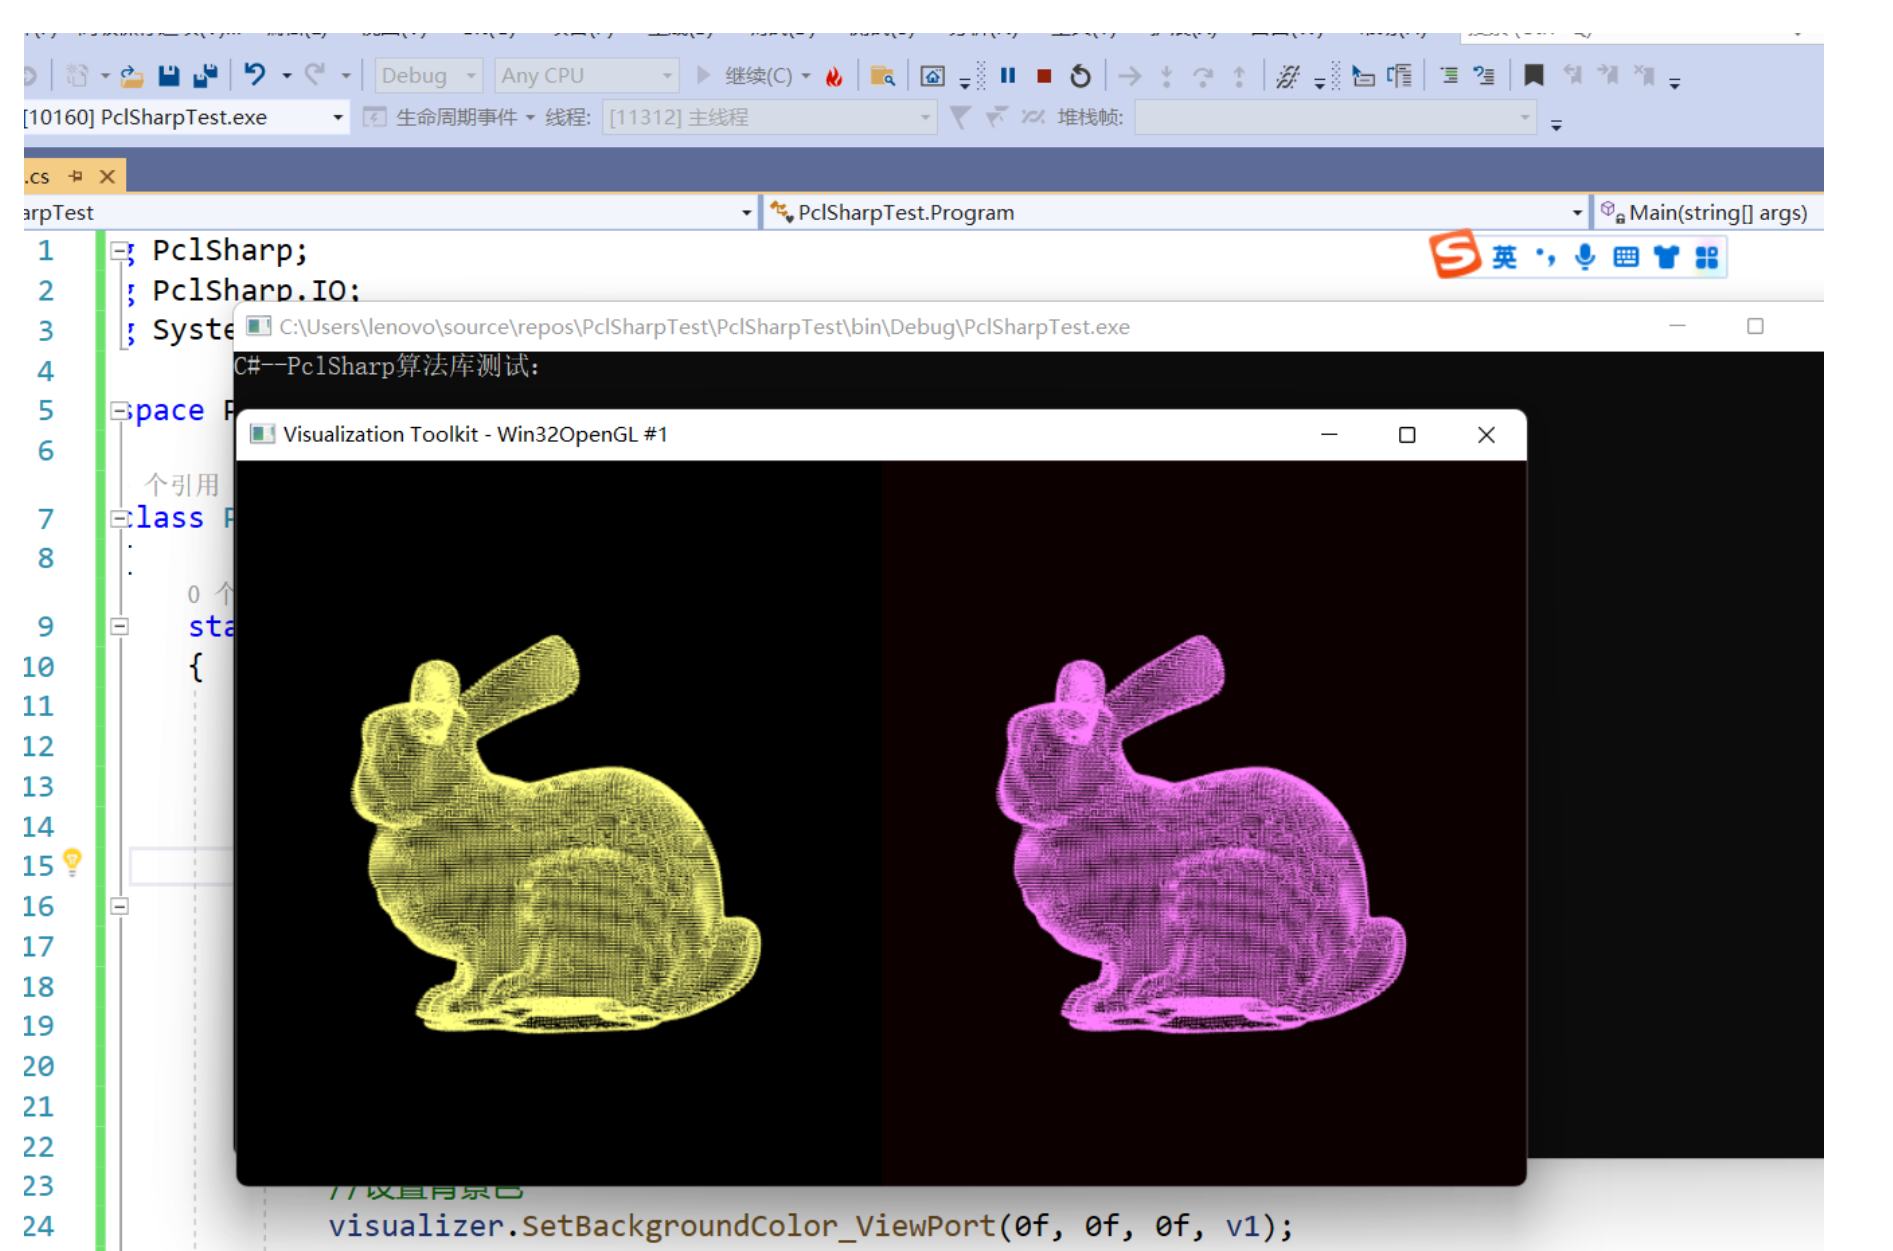Click the Undo arrow icon
This screenshot has height=1251, width=1893.
pos(255,75)
